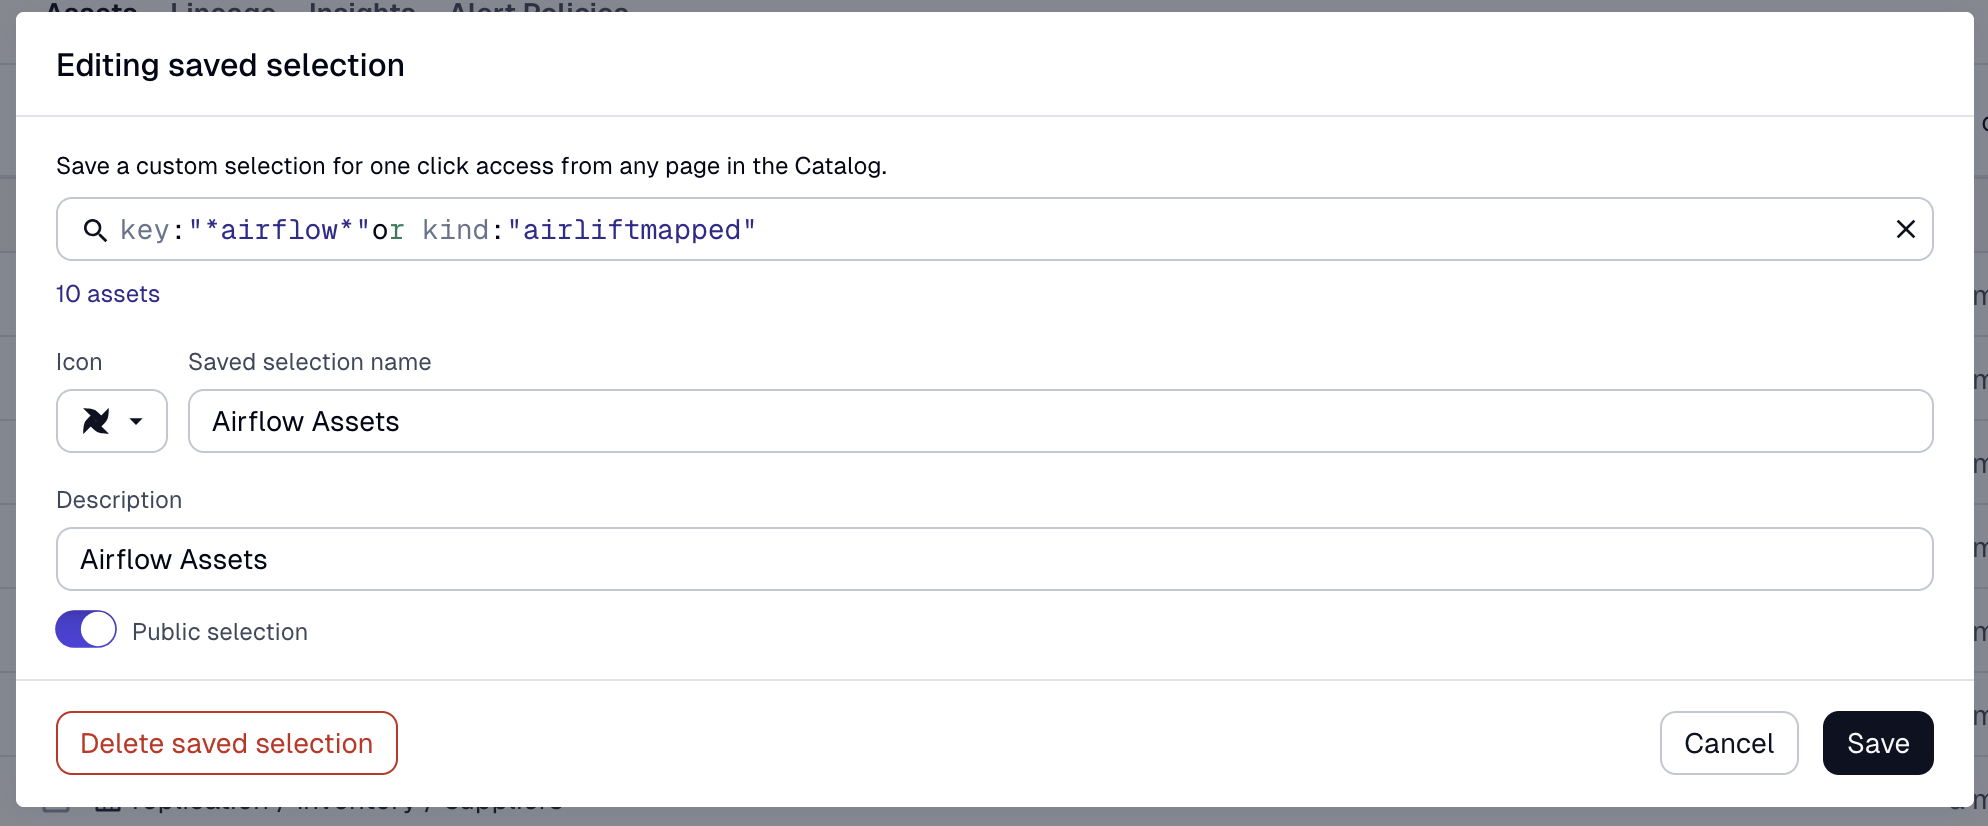Go to the Lineage tab behind the dialog

point(222,6)
